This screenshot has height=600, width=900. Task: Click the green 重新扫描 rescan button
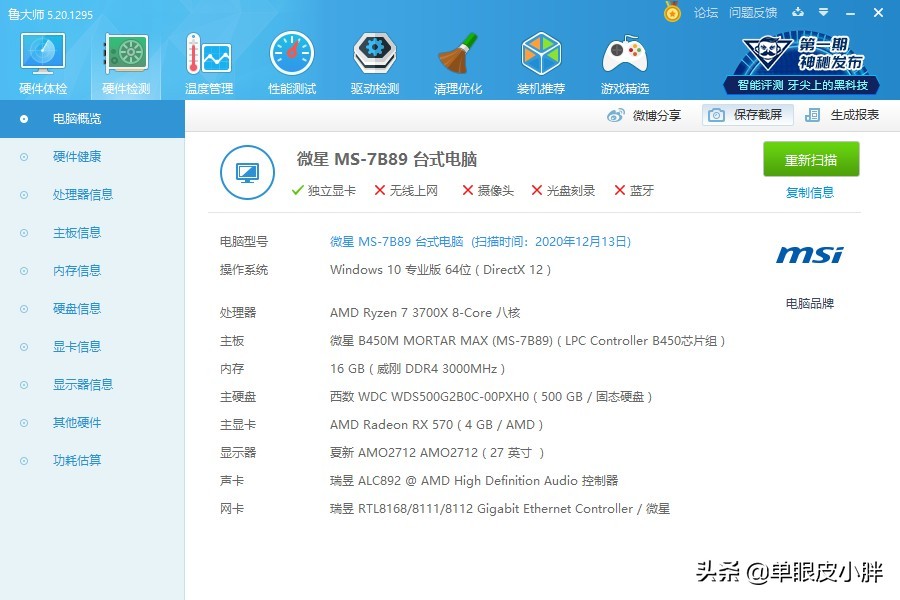pyautogui.click(x=810, y=159)
